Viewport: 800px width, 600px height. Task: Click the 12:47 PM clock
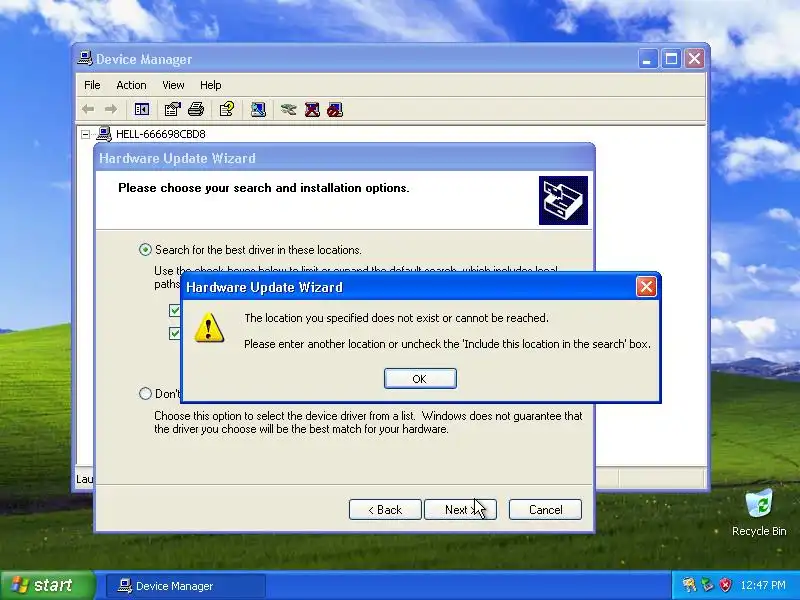point(763,585)
